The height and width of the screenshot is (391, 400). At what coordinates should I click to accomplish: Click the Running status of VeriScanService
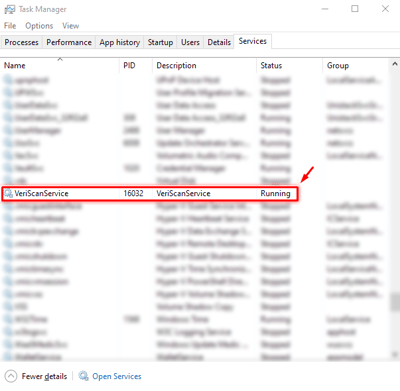[x=275, y=193]
